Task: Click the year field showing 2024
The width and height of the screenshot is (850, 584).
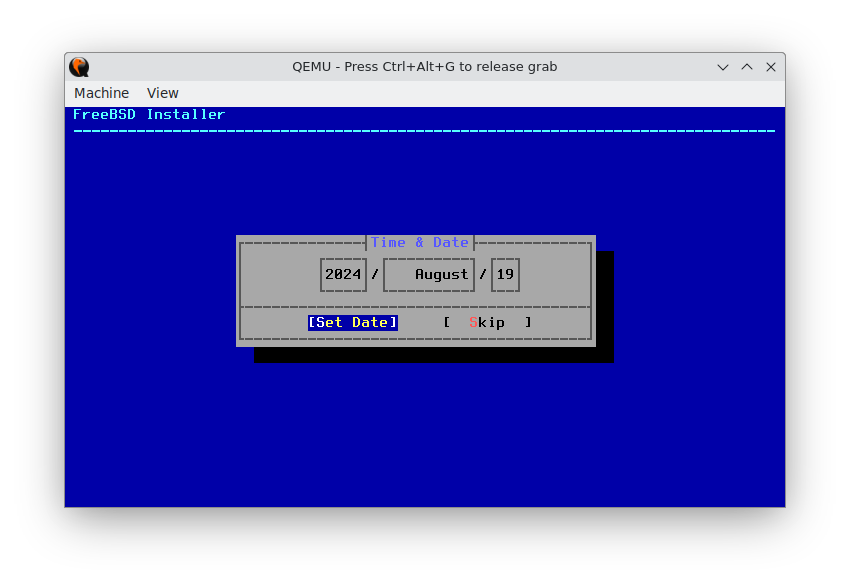Action: [343, 274]
